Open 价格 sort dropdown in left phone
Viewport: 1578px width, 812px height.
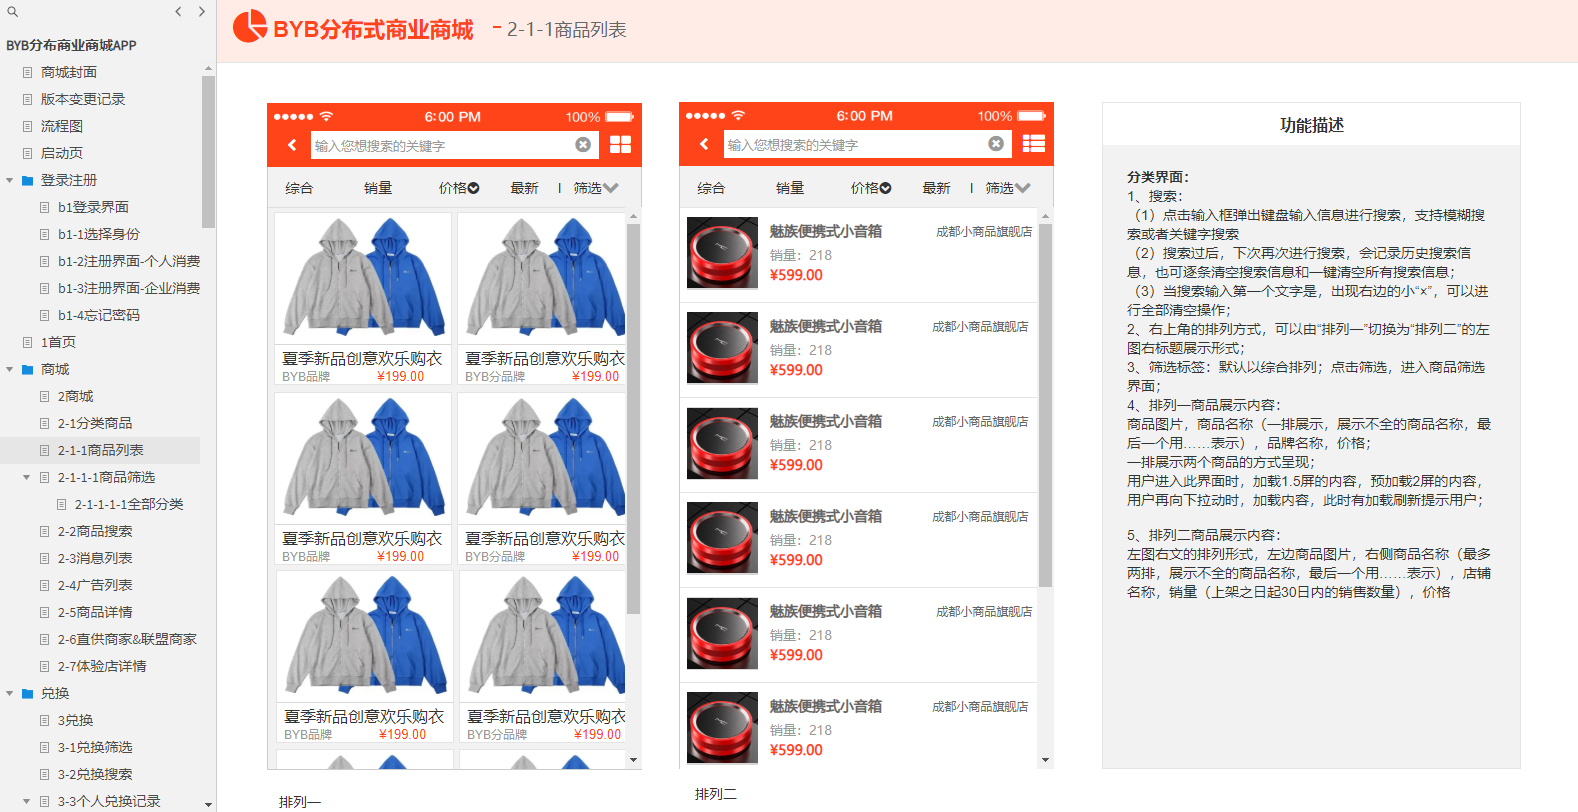click(459, 188)
